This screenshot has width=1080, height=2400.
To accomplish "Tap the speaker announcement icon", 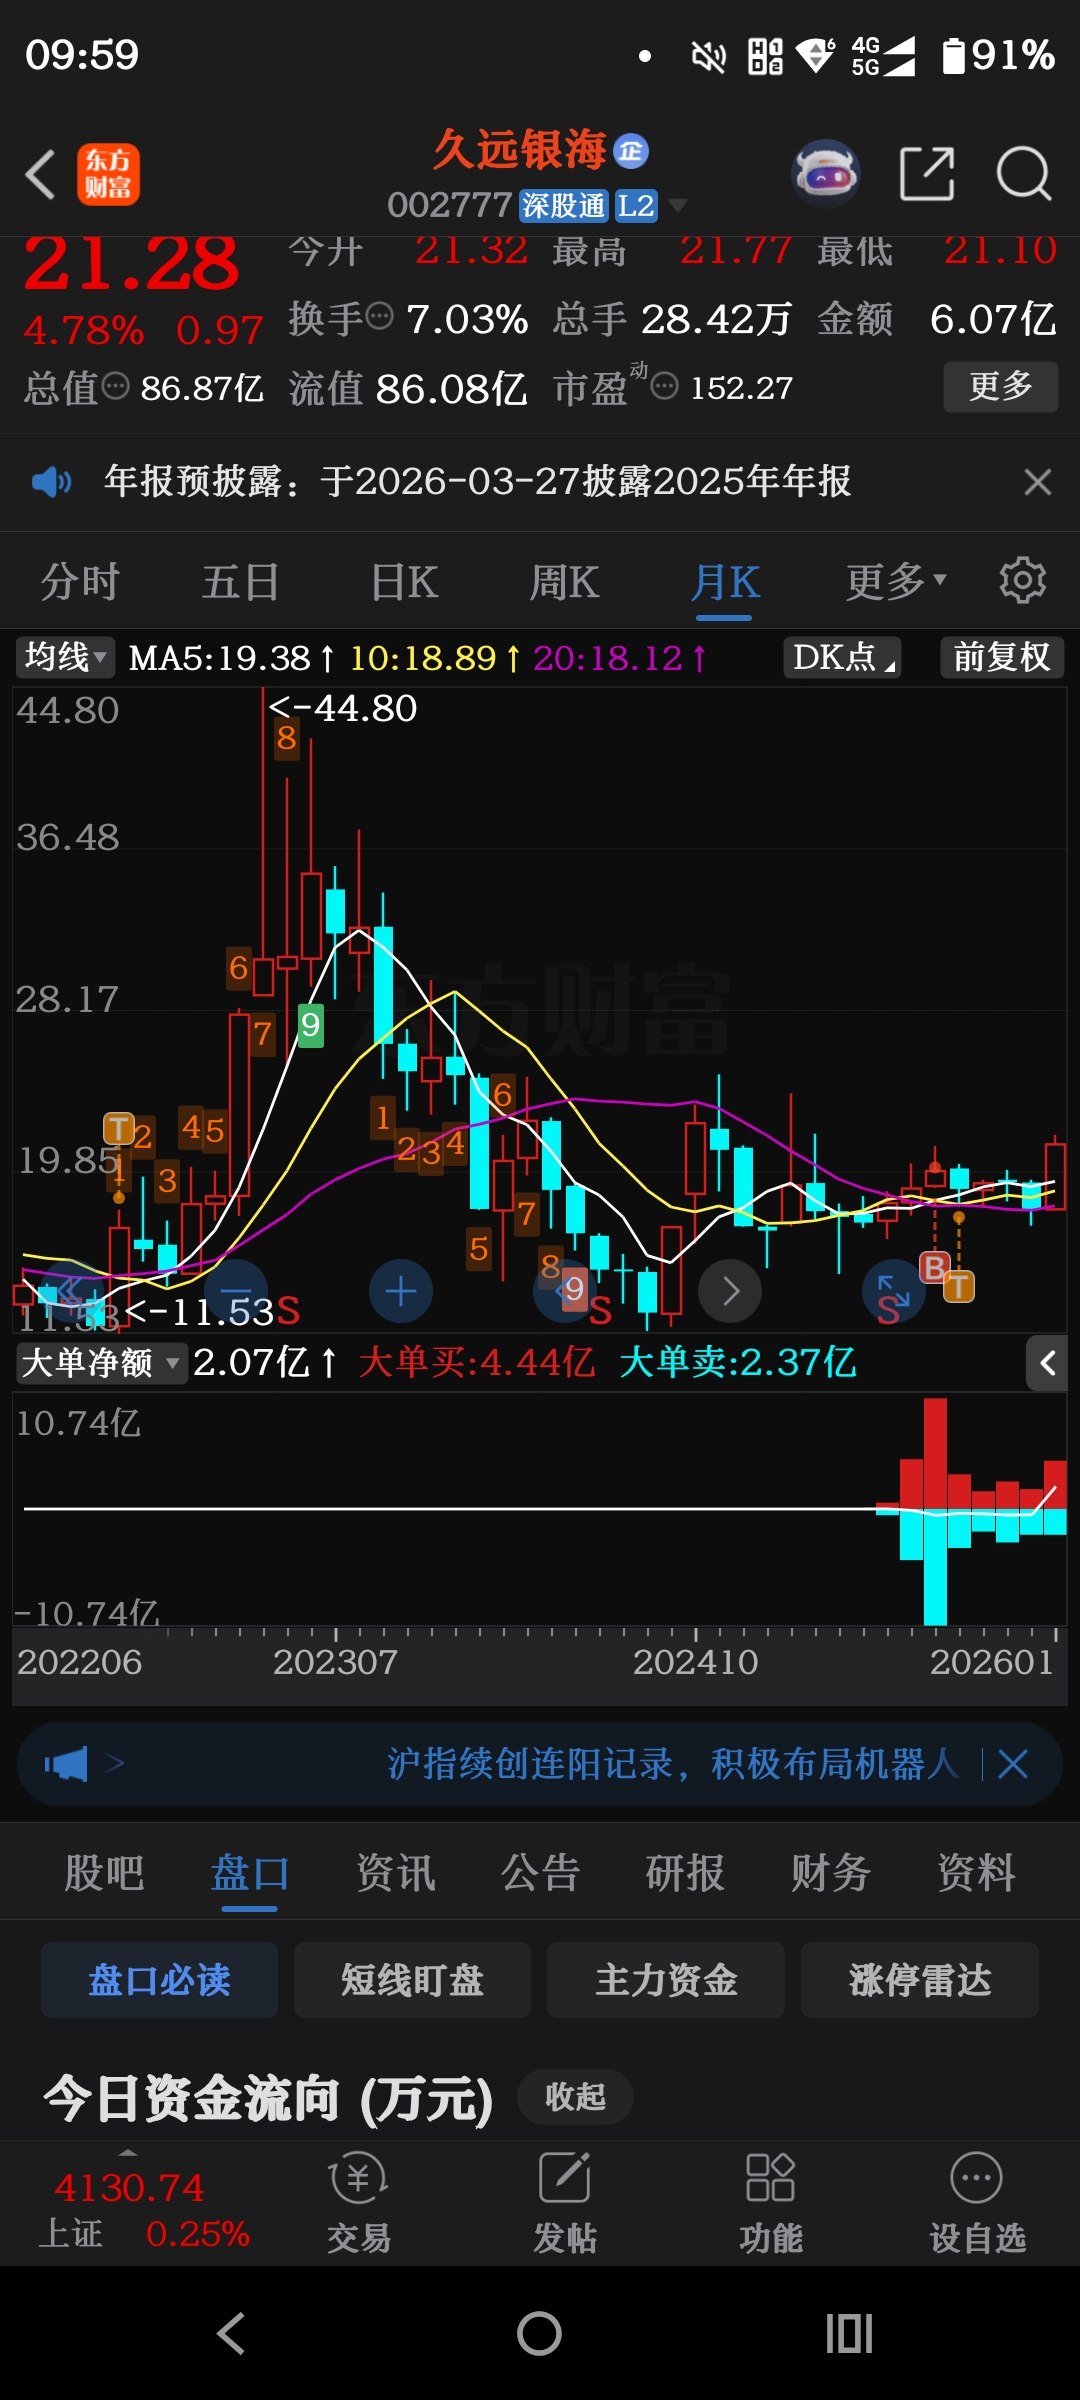I will coord(51,483).
